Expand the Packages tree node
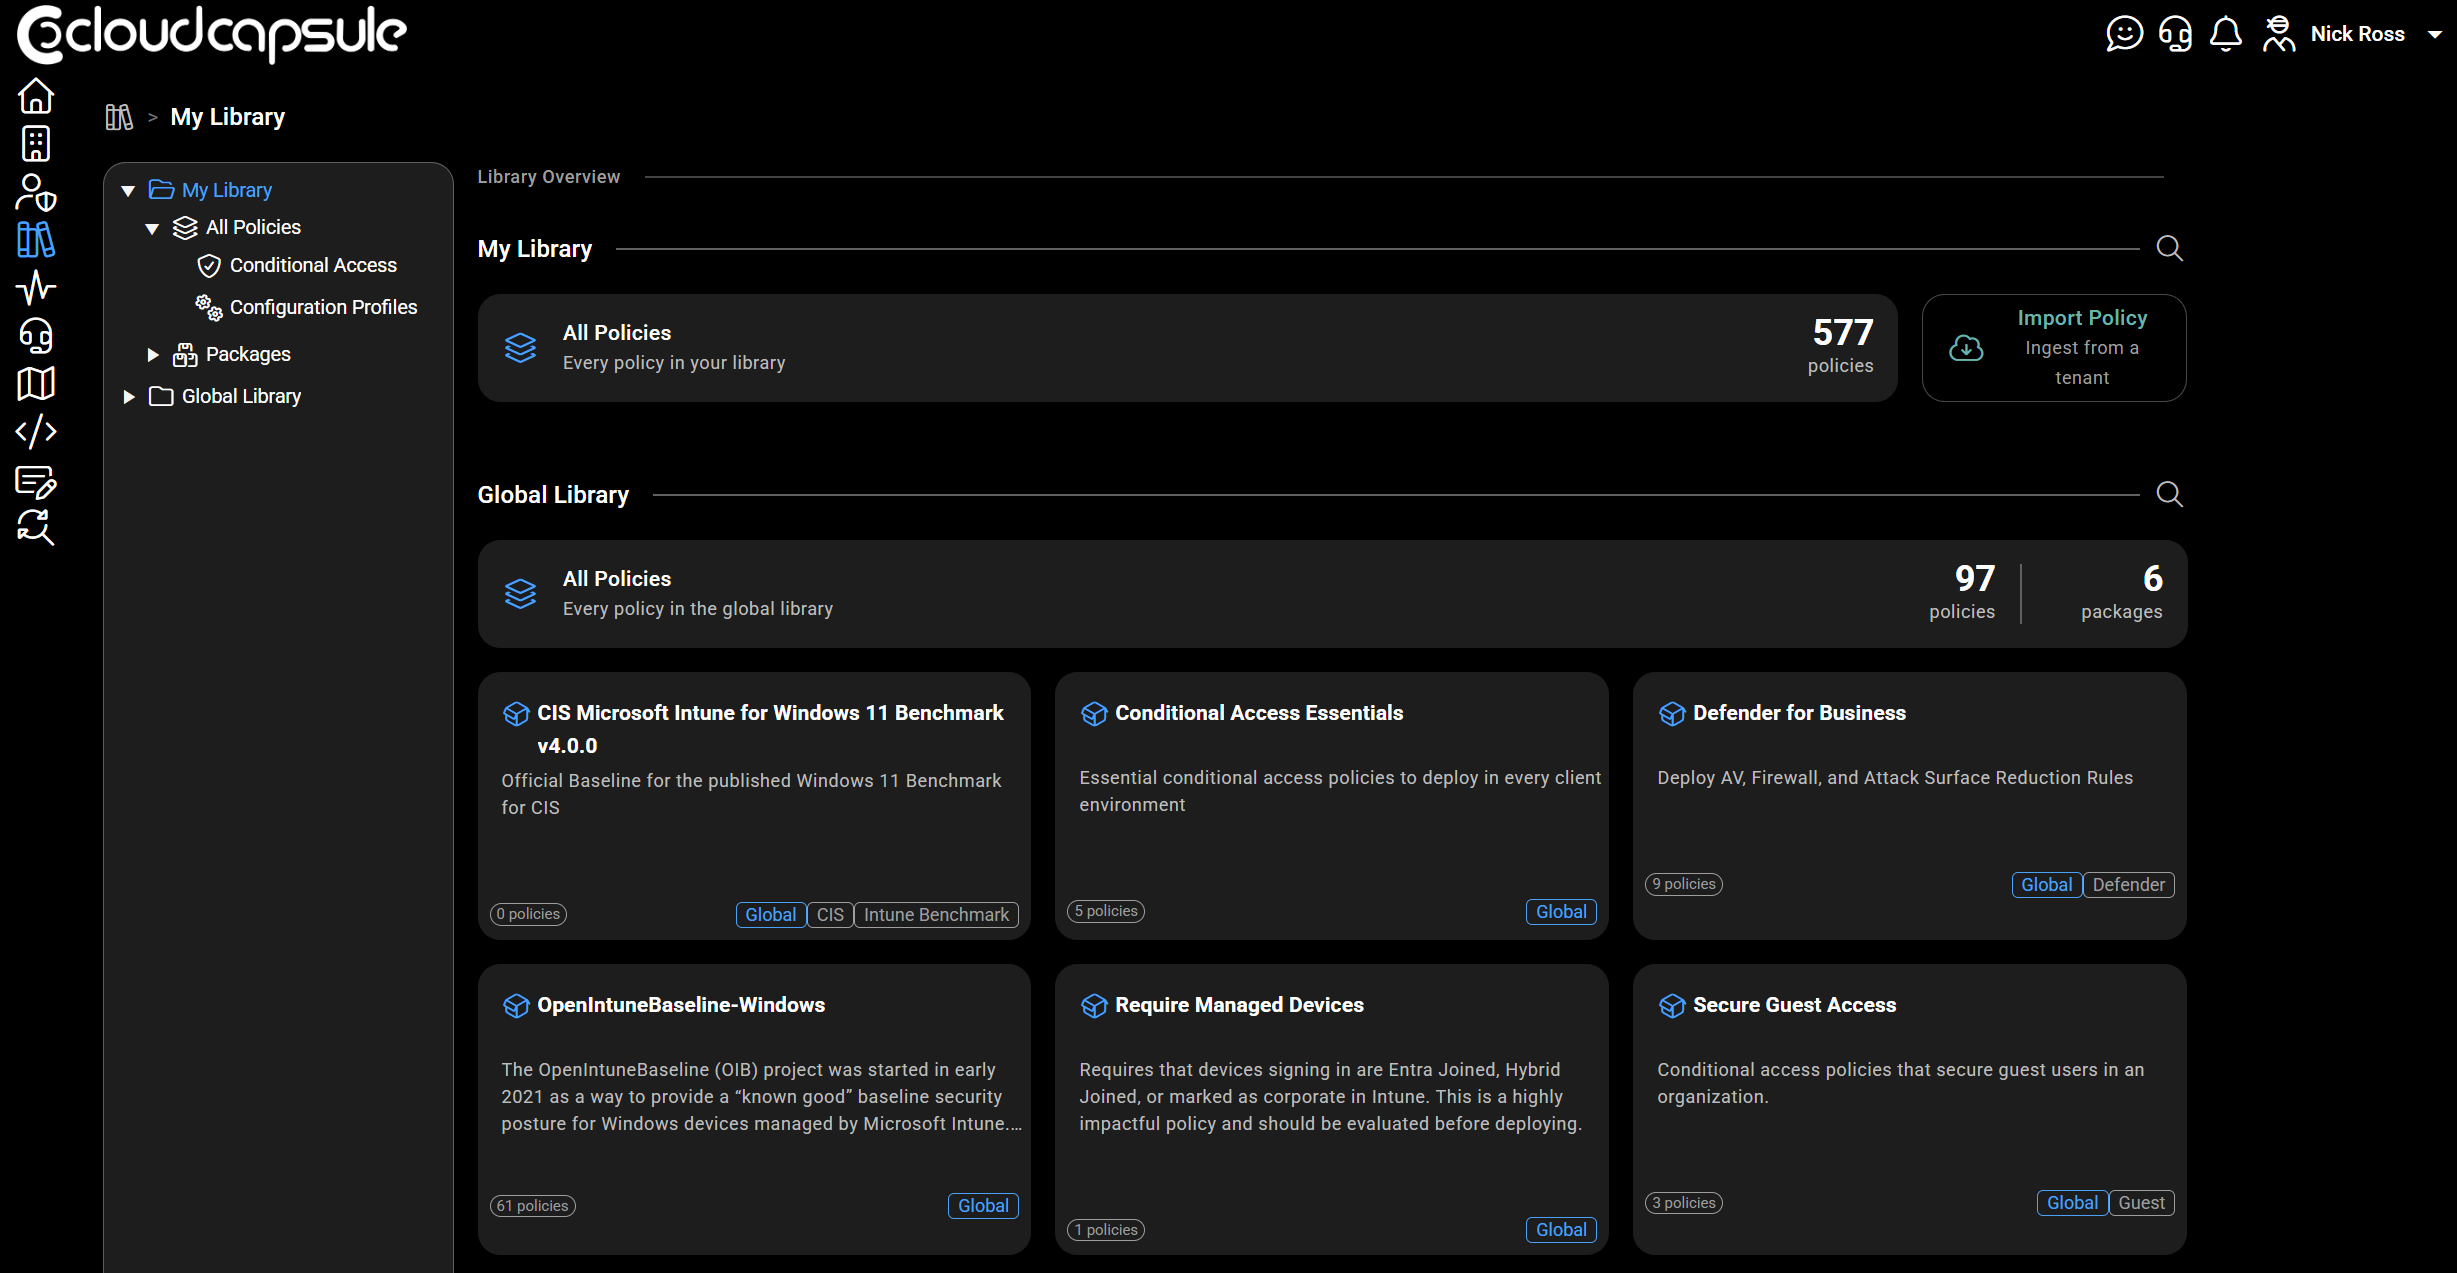The width and height of the screenshot is (2457, 1273). click(153, 354)
